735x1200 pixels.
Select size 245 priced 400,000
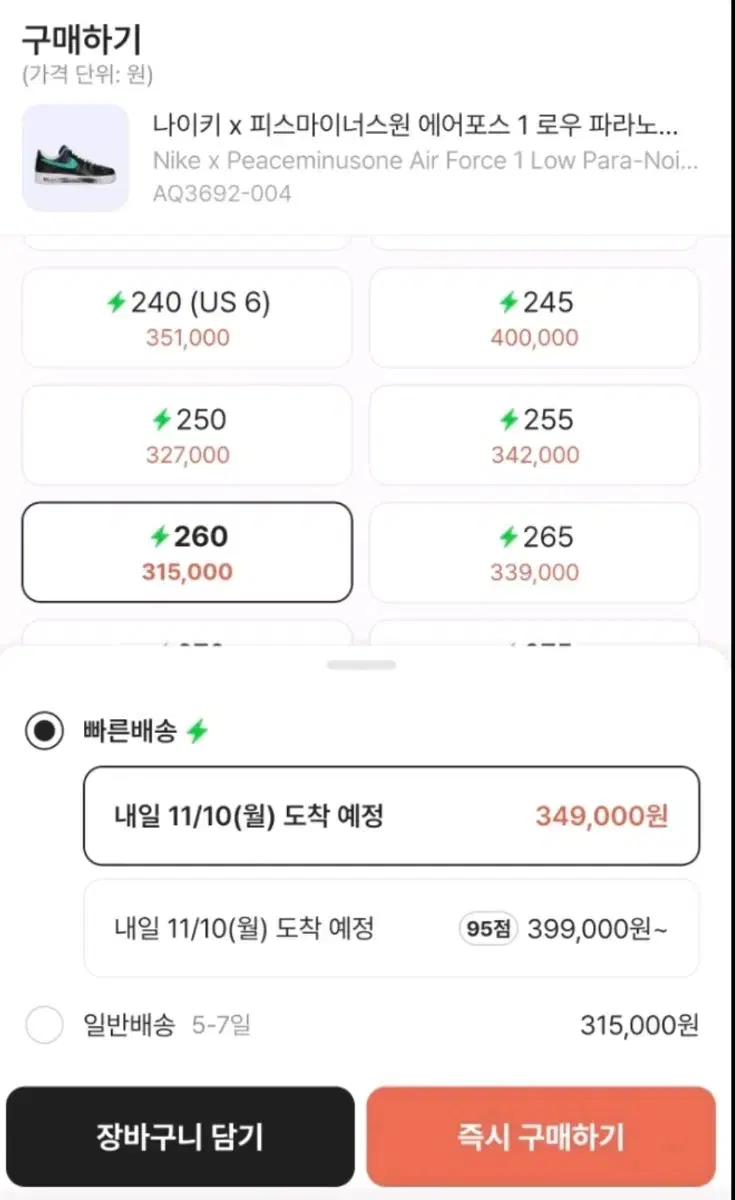tap(534, 318)
